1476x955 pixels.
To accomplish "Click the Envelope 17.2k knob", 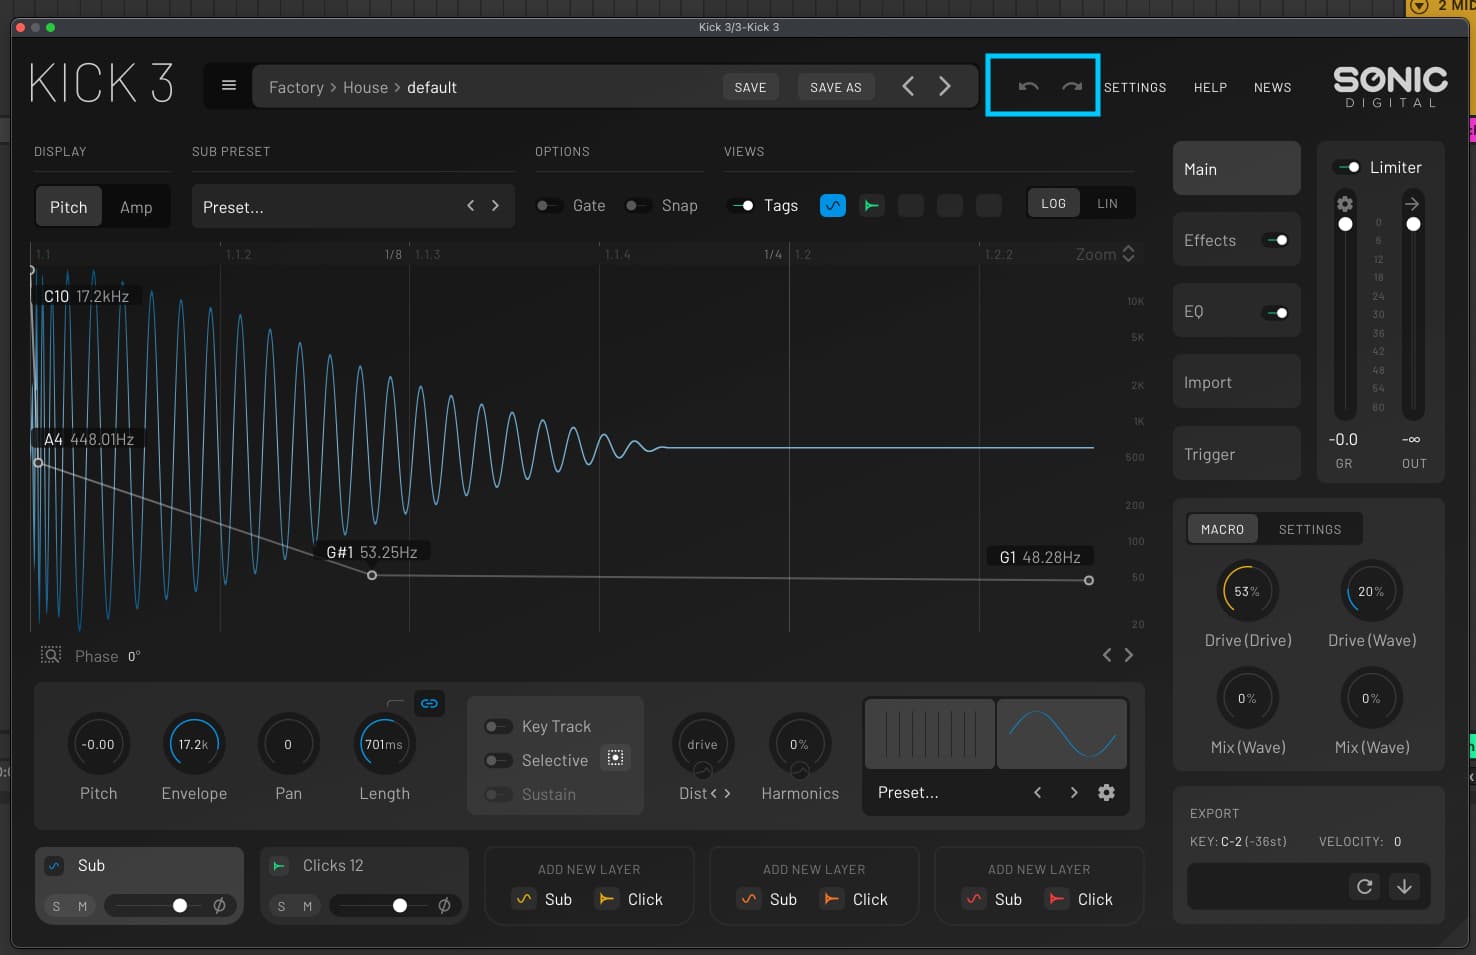I will (194, 744).
